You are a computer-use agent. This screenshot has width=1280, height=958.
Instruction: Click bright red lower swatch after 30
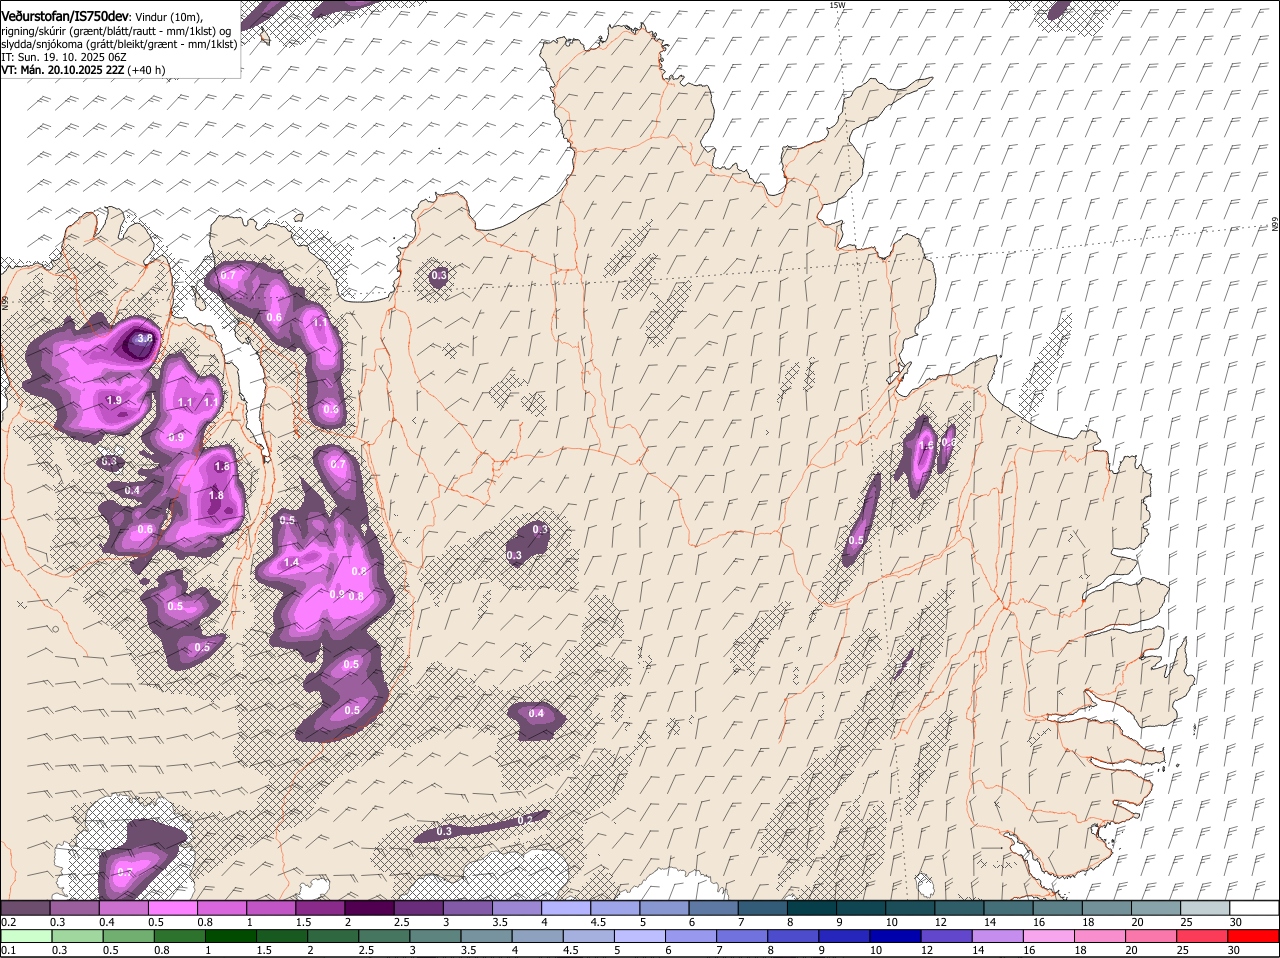coord(1255,936)
